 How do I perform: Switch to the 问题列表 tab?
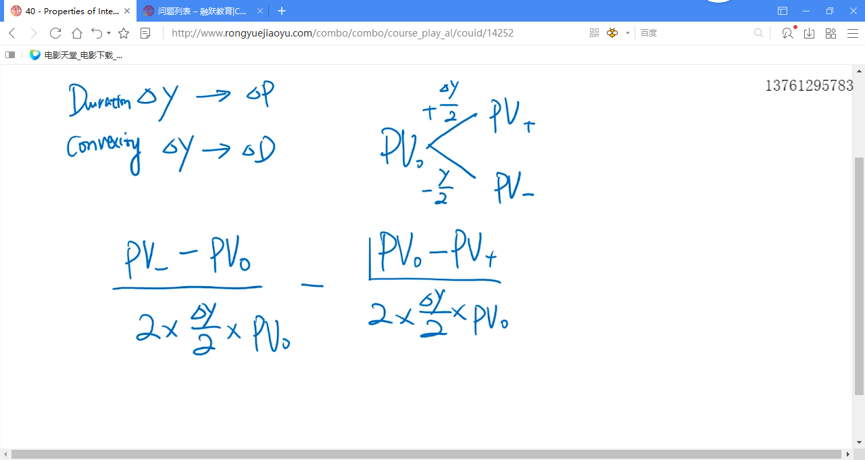pos(200,11)
